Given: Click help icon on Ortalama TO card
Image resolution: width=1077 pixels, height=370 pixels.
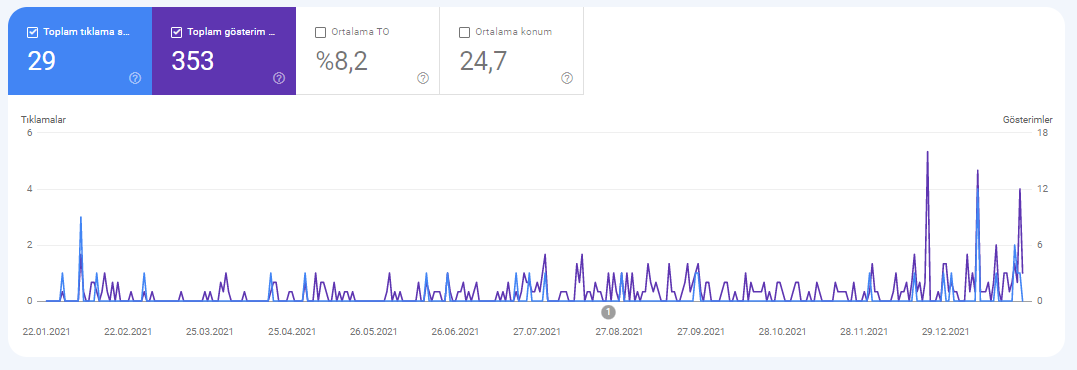Looking at the screenshot, I should (423, 78).
